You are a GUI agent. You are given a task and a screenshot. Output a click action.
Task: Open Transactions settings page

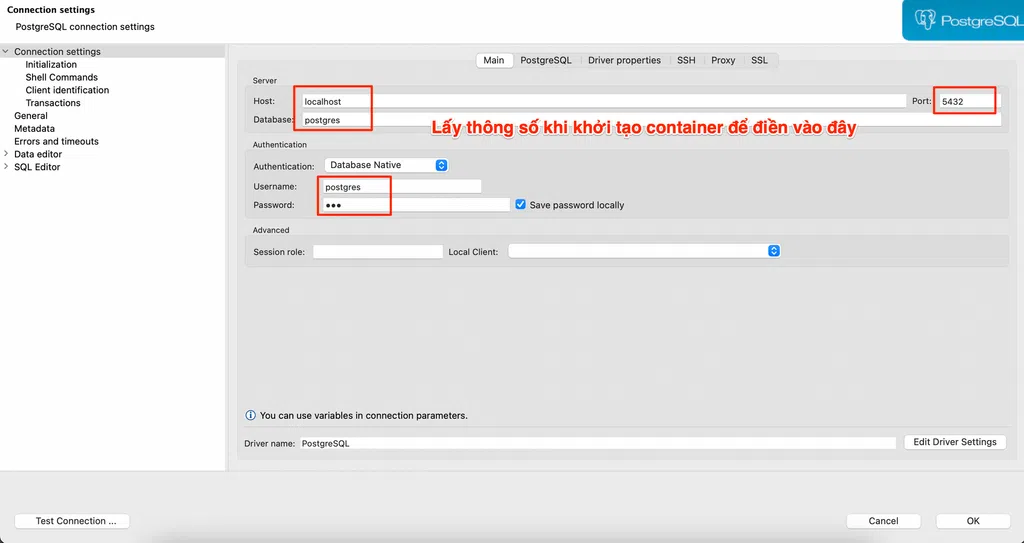tap(53, 103)
